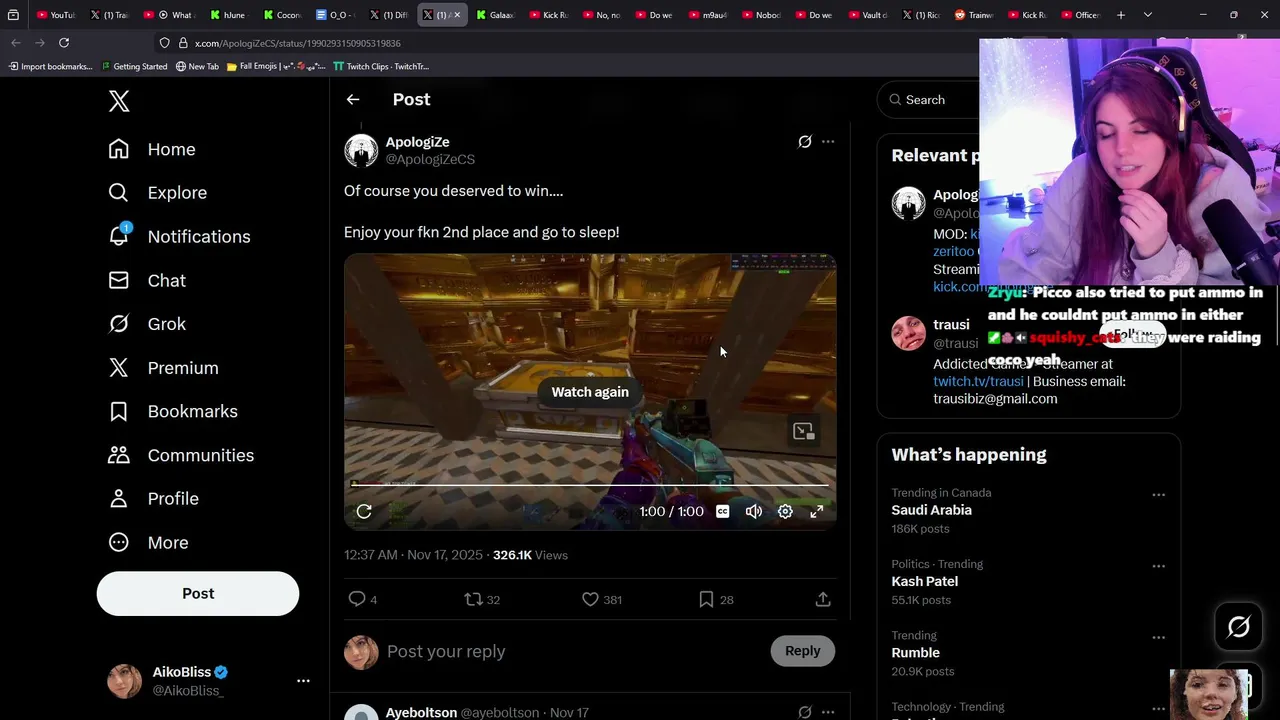Click the Rumble trending topic
This screenshot has height=720, width=1280.
915,653
